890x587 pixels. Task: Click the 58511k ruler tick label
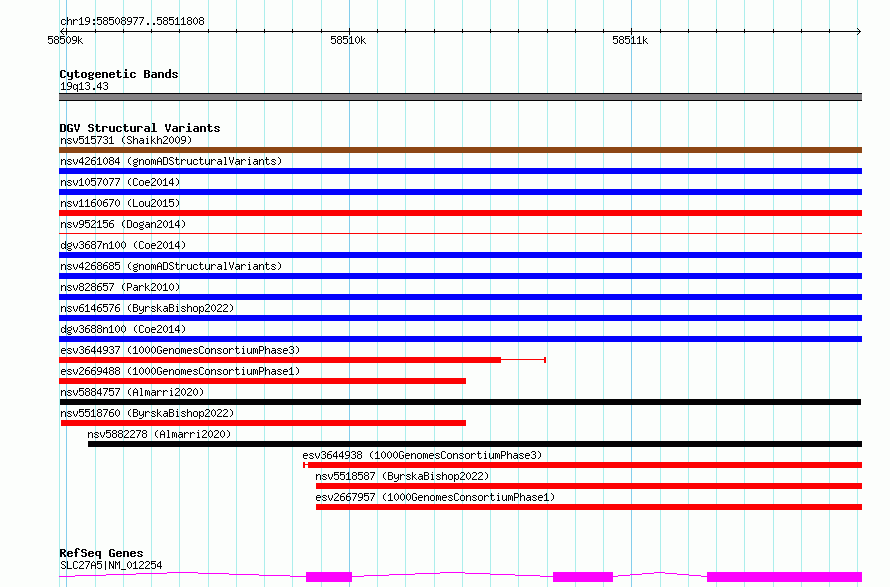(630, 40)
